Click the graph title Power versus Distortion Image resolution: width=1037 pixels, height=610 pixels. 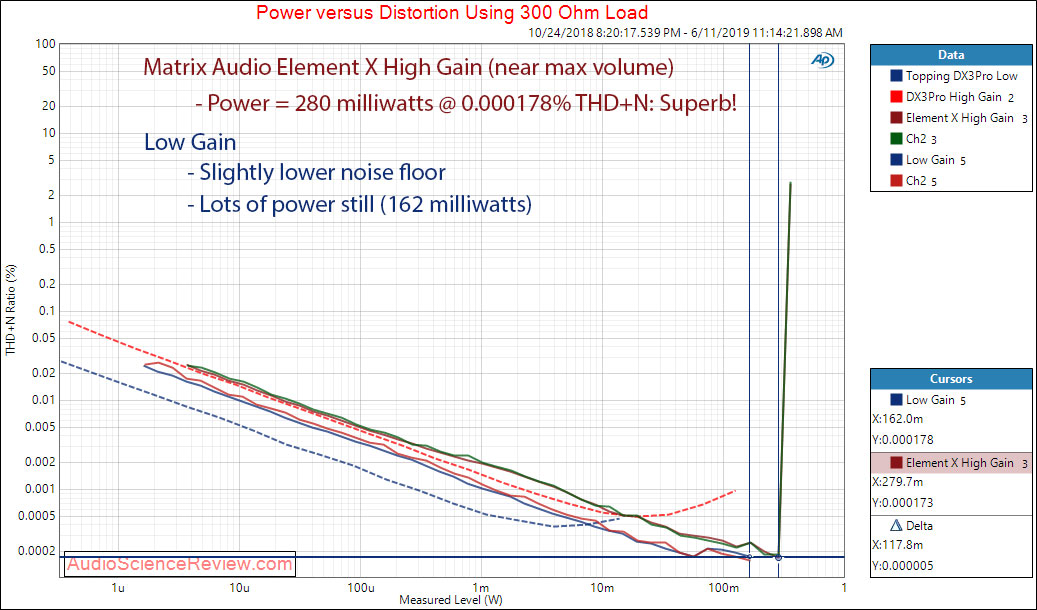[452, 13]
